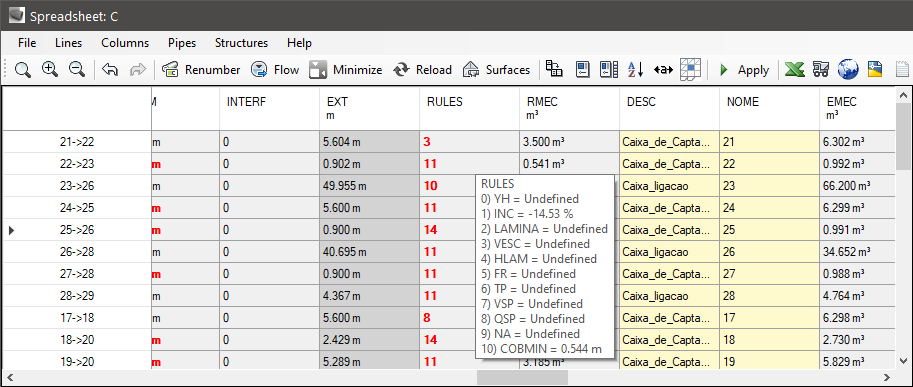
Task: Undo the last action
Action: pos(109,70)
